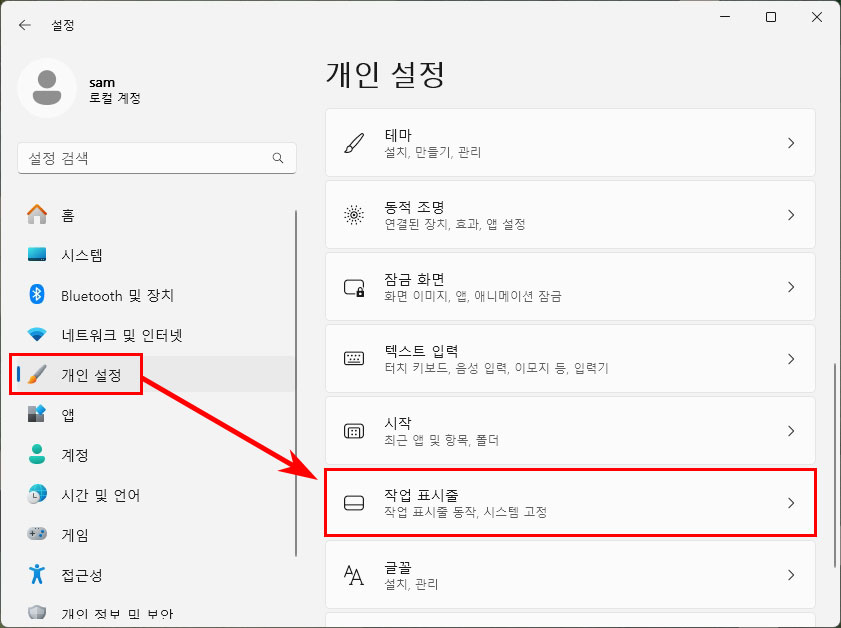Expand the 시작 settings chevron

(792, 430)
